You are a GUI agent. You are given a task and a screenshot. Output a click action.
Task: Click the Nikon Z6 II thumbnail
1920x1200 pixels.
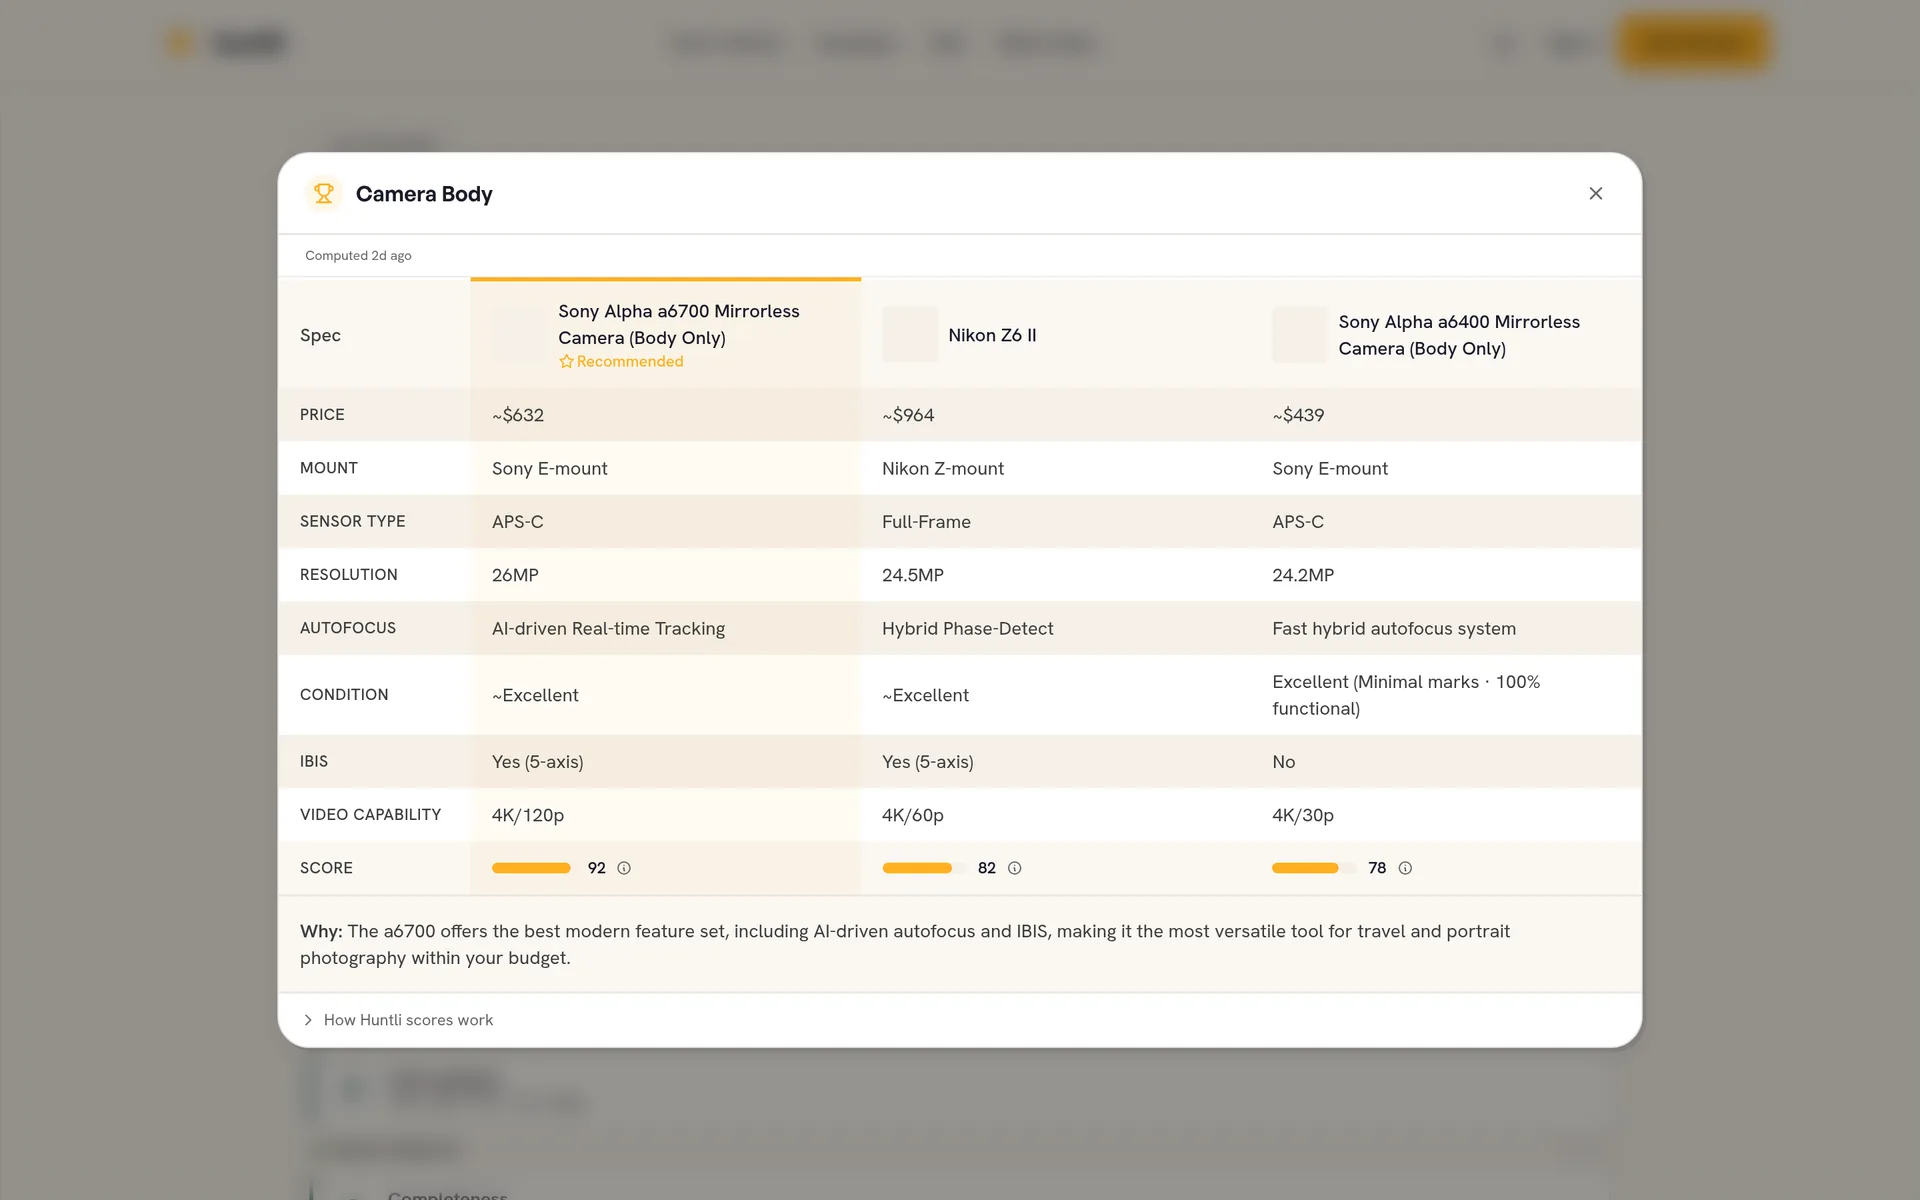point(910,335)
